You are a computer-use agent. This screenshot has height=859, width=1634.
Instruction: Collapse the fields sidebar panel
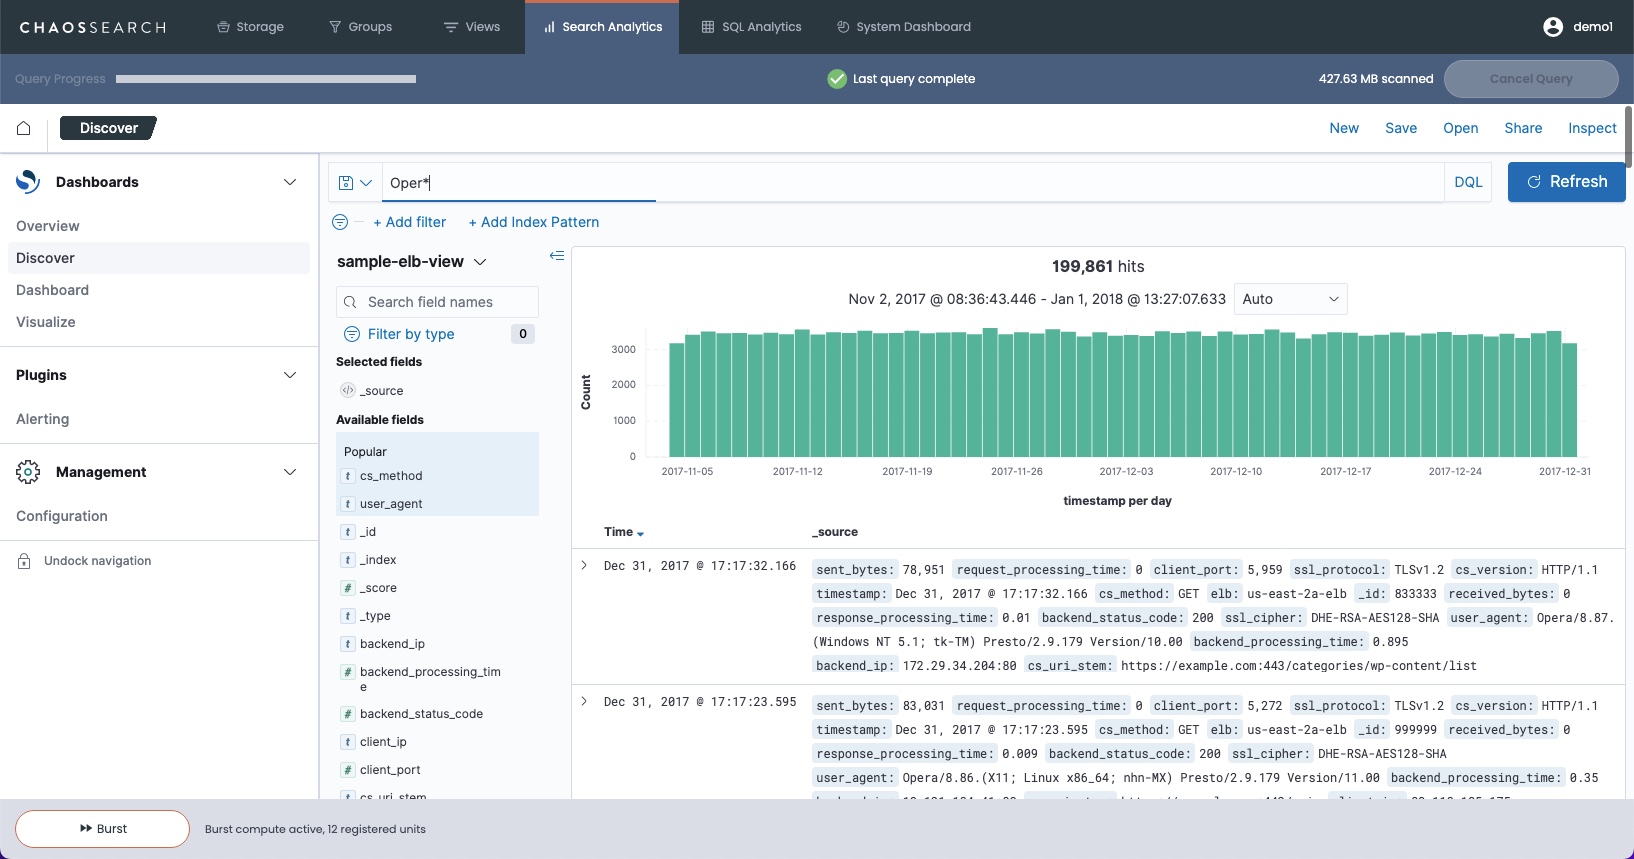pyautogui.click(x=557, y=256)
